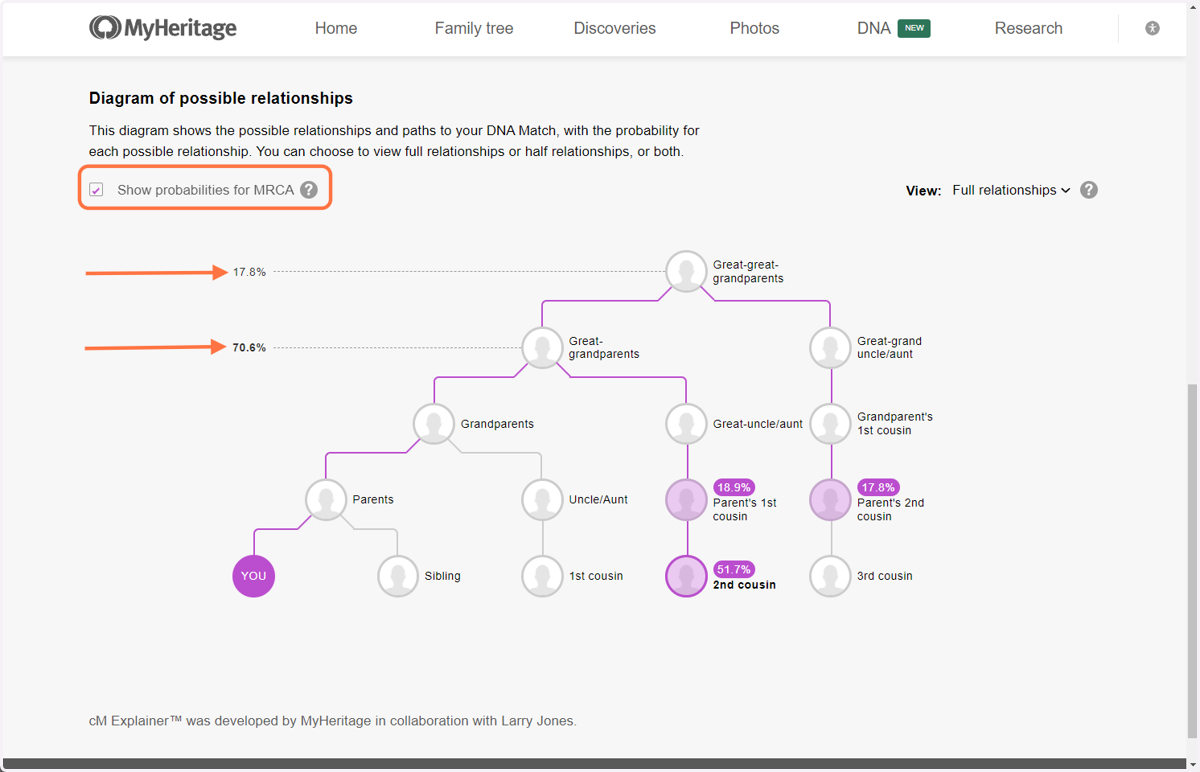The width and height of the screenshot is (1200, 772).
Task: Select the Grandparent's 1st cousin avatar
Action: (x=830, y=424)
